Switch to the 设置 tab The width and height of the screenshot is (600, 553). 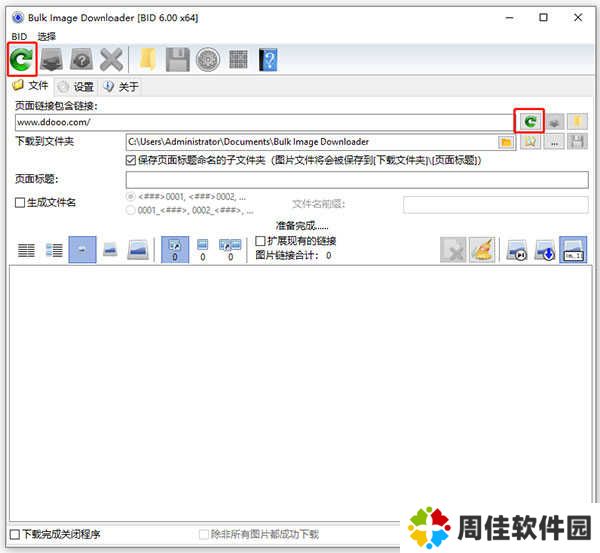point(76,87)
